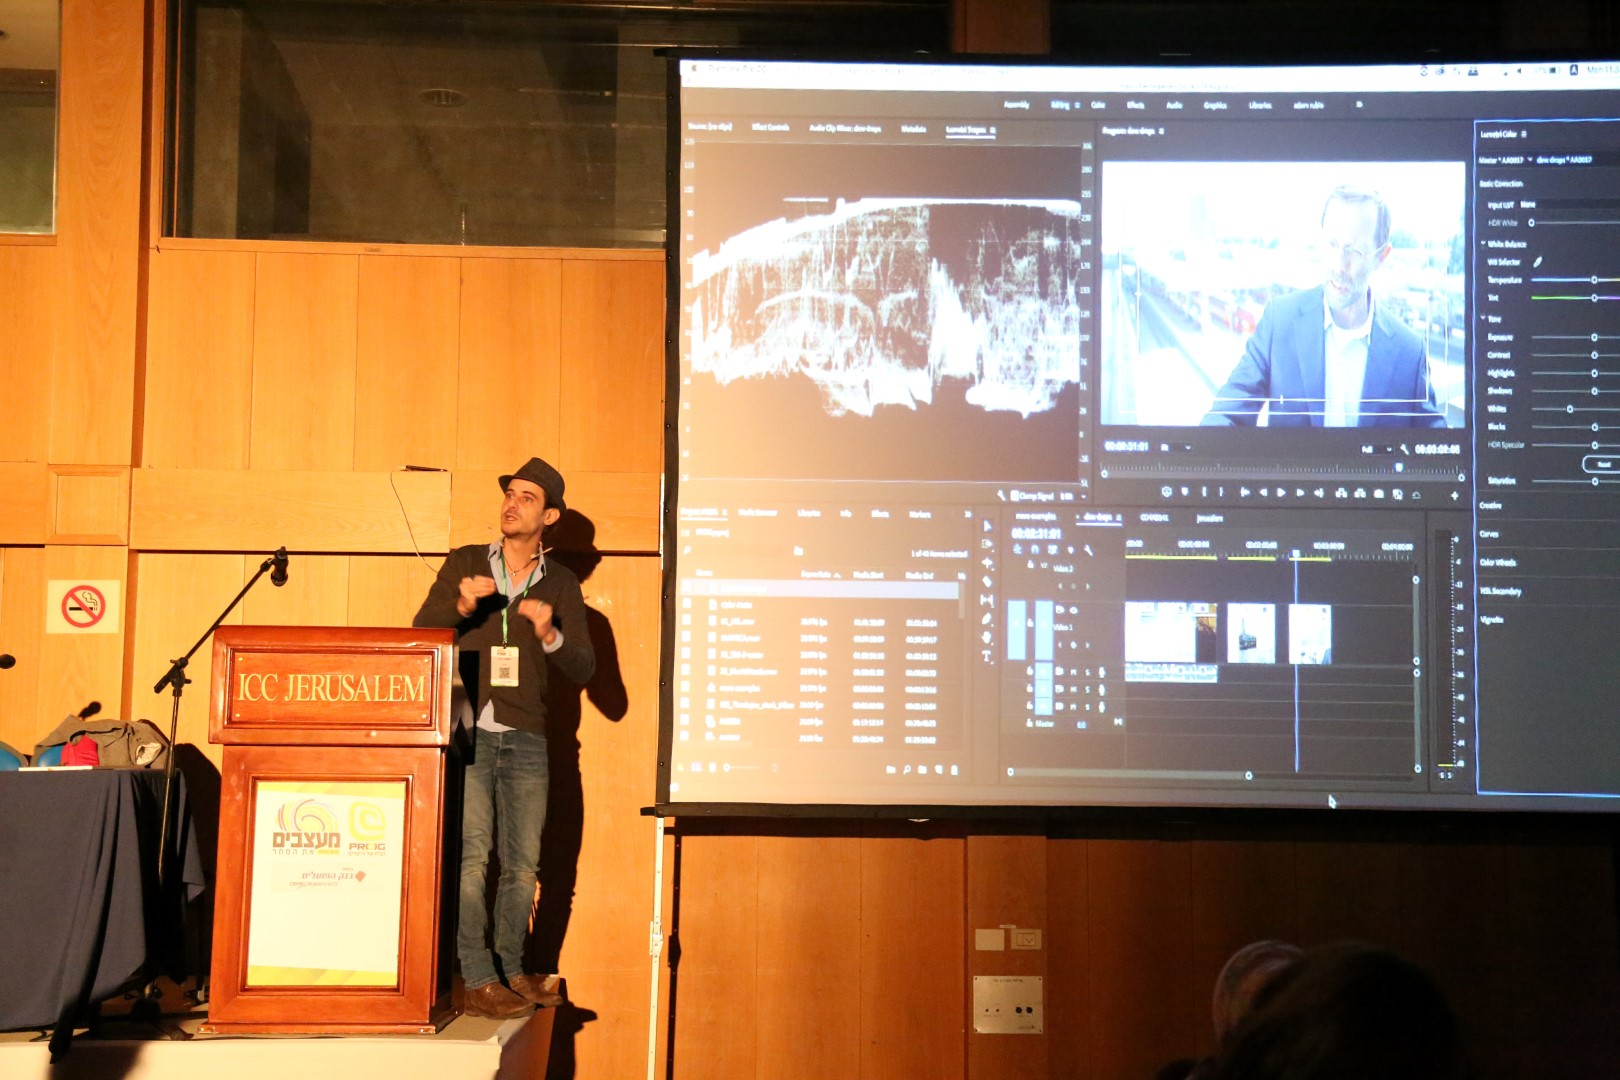Select the third clip thumbnail on Video 1
This screenshot has height=1080, width=1620.
click(x=1309, y=633)
